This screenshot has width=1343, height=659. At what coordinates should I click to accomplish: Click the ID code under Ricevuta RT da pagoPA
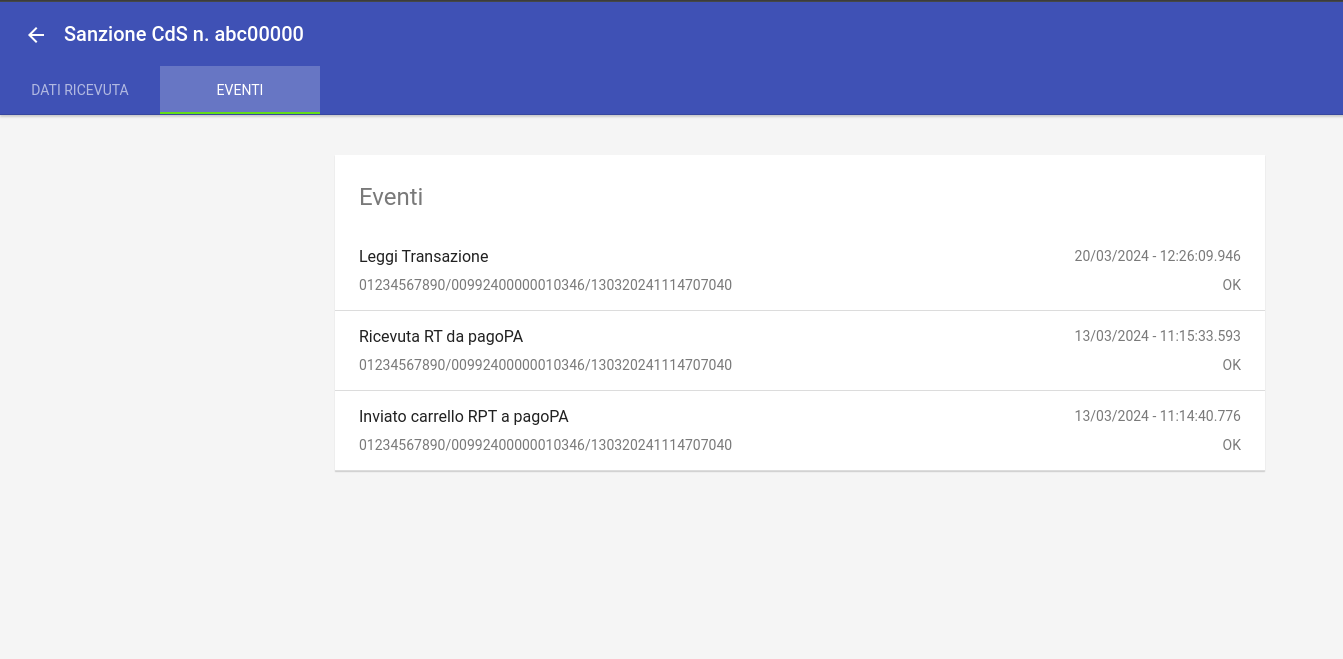pos(545,365)
